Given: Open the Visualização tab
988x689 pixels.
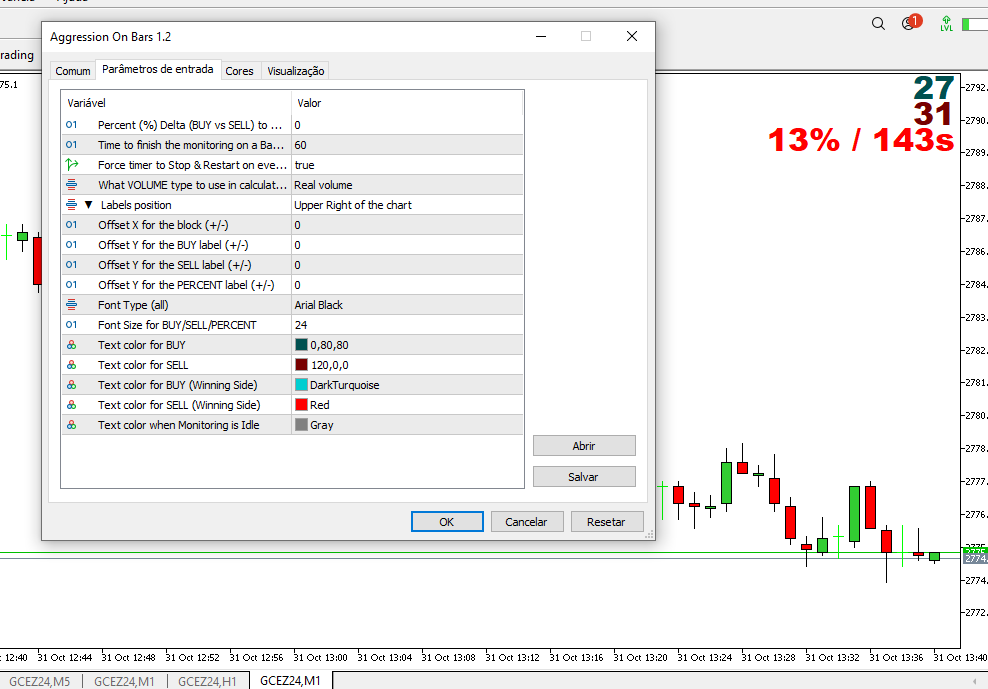Looking at the screenshot, I should 296,71.
